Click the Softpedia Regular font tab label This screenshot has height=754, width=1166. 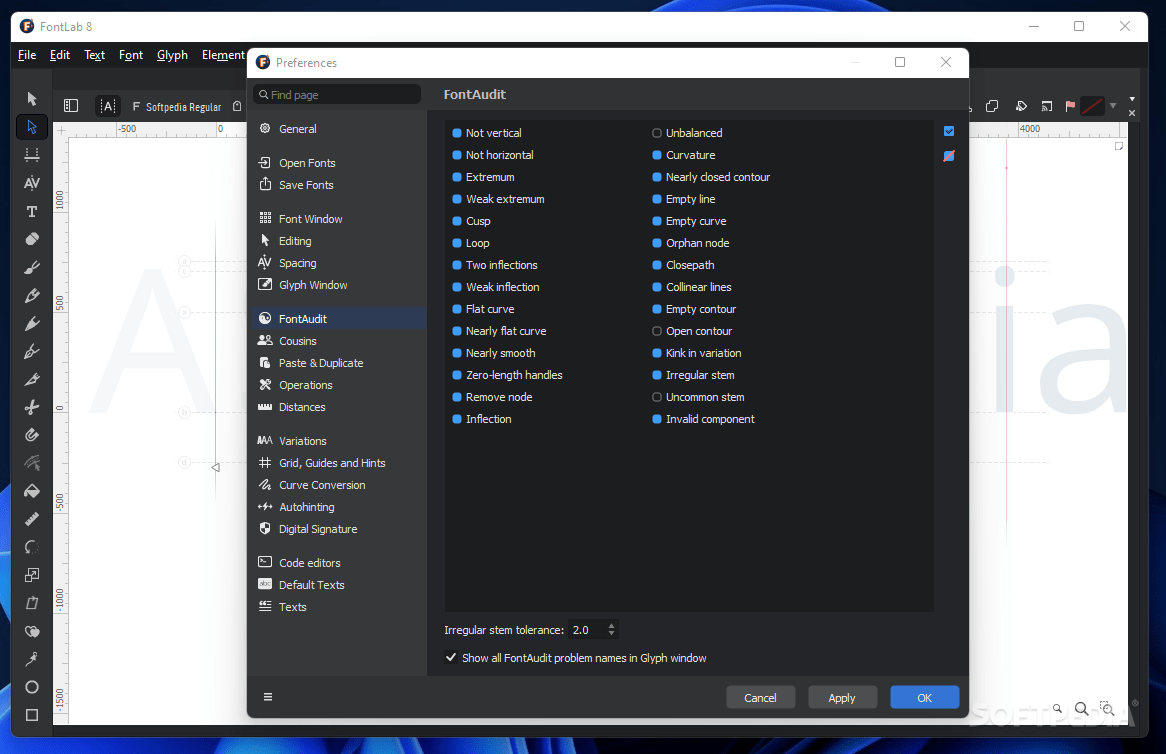[x=183, y=107]
